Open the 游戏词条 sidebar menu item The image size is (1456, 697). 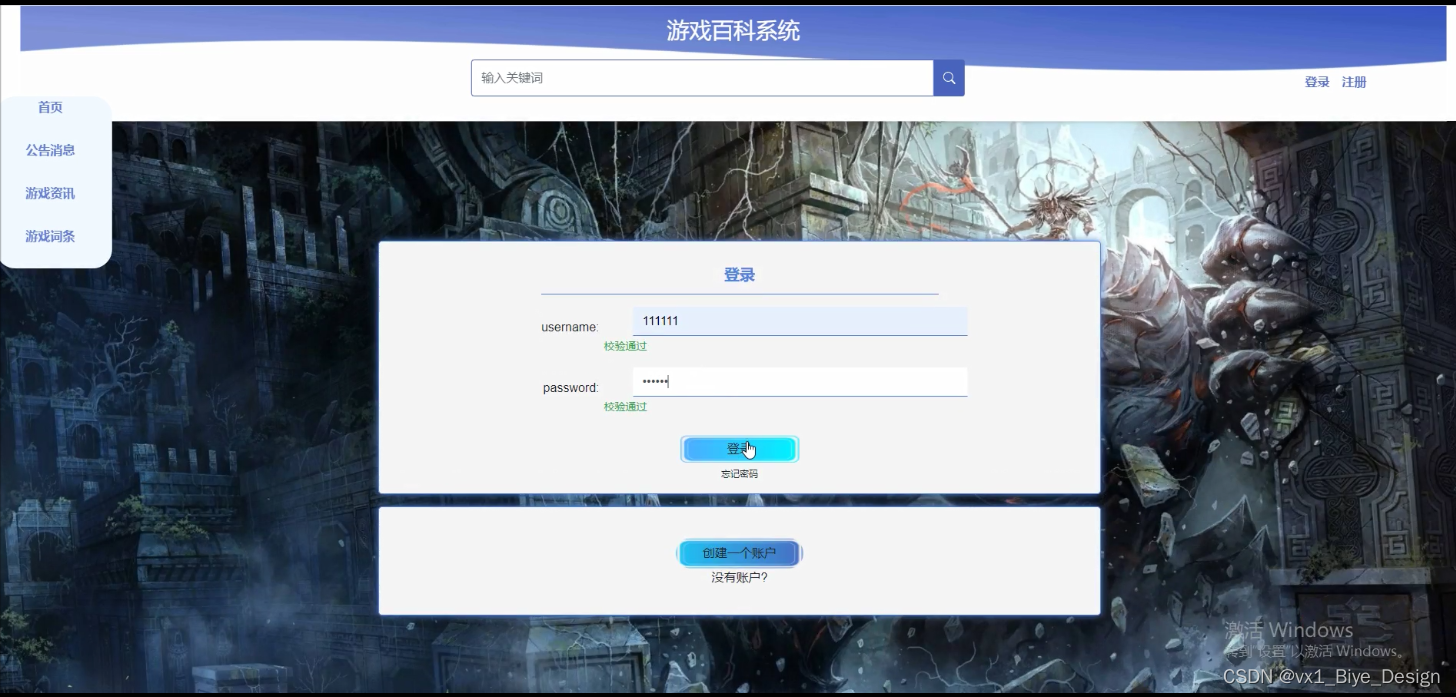(x=50, y=236)
